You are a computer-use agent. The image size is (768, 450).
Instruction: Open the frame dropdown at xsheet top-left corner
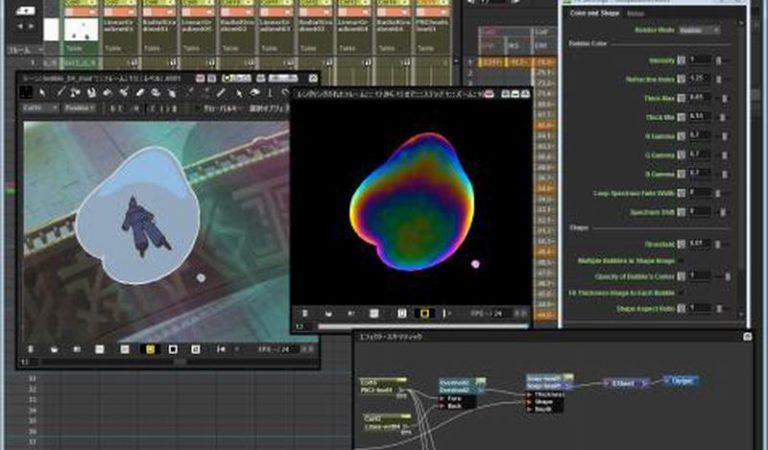tap(25, 49)
